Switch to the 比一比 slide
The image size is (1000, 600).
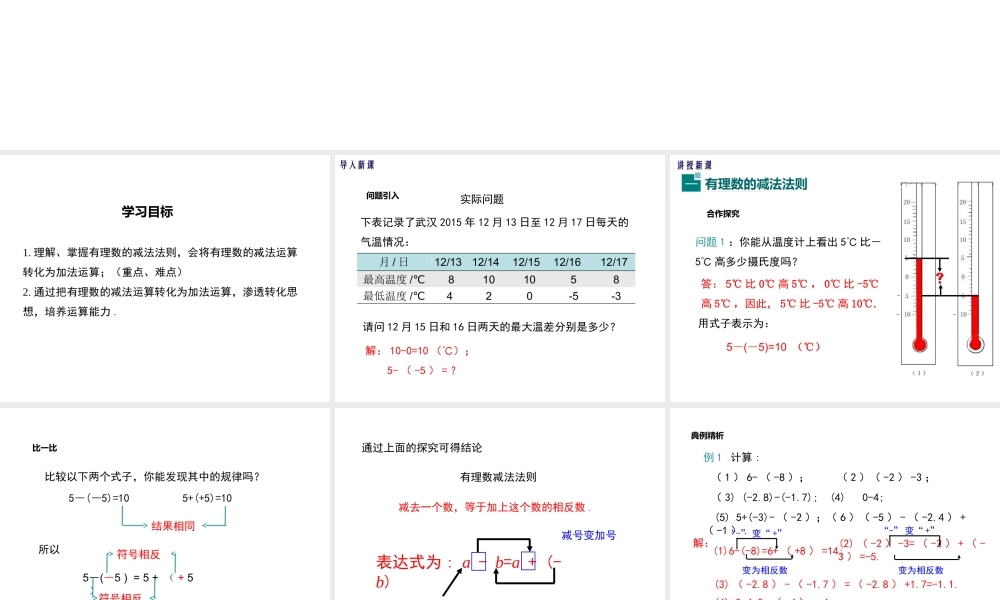coord(44,446)
